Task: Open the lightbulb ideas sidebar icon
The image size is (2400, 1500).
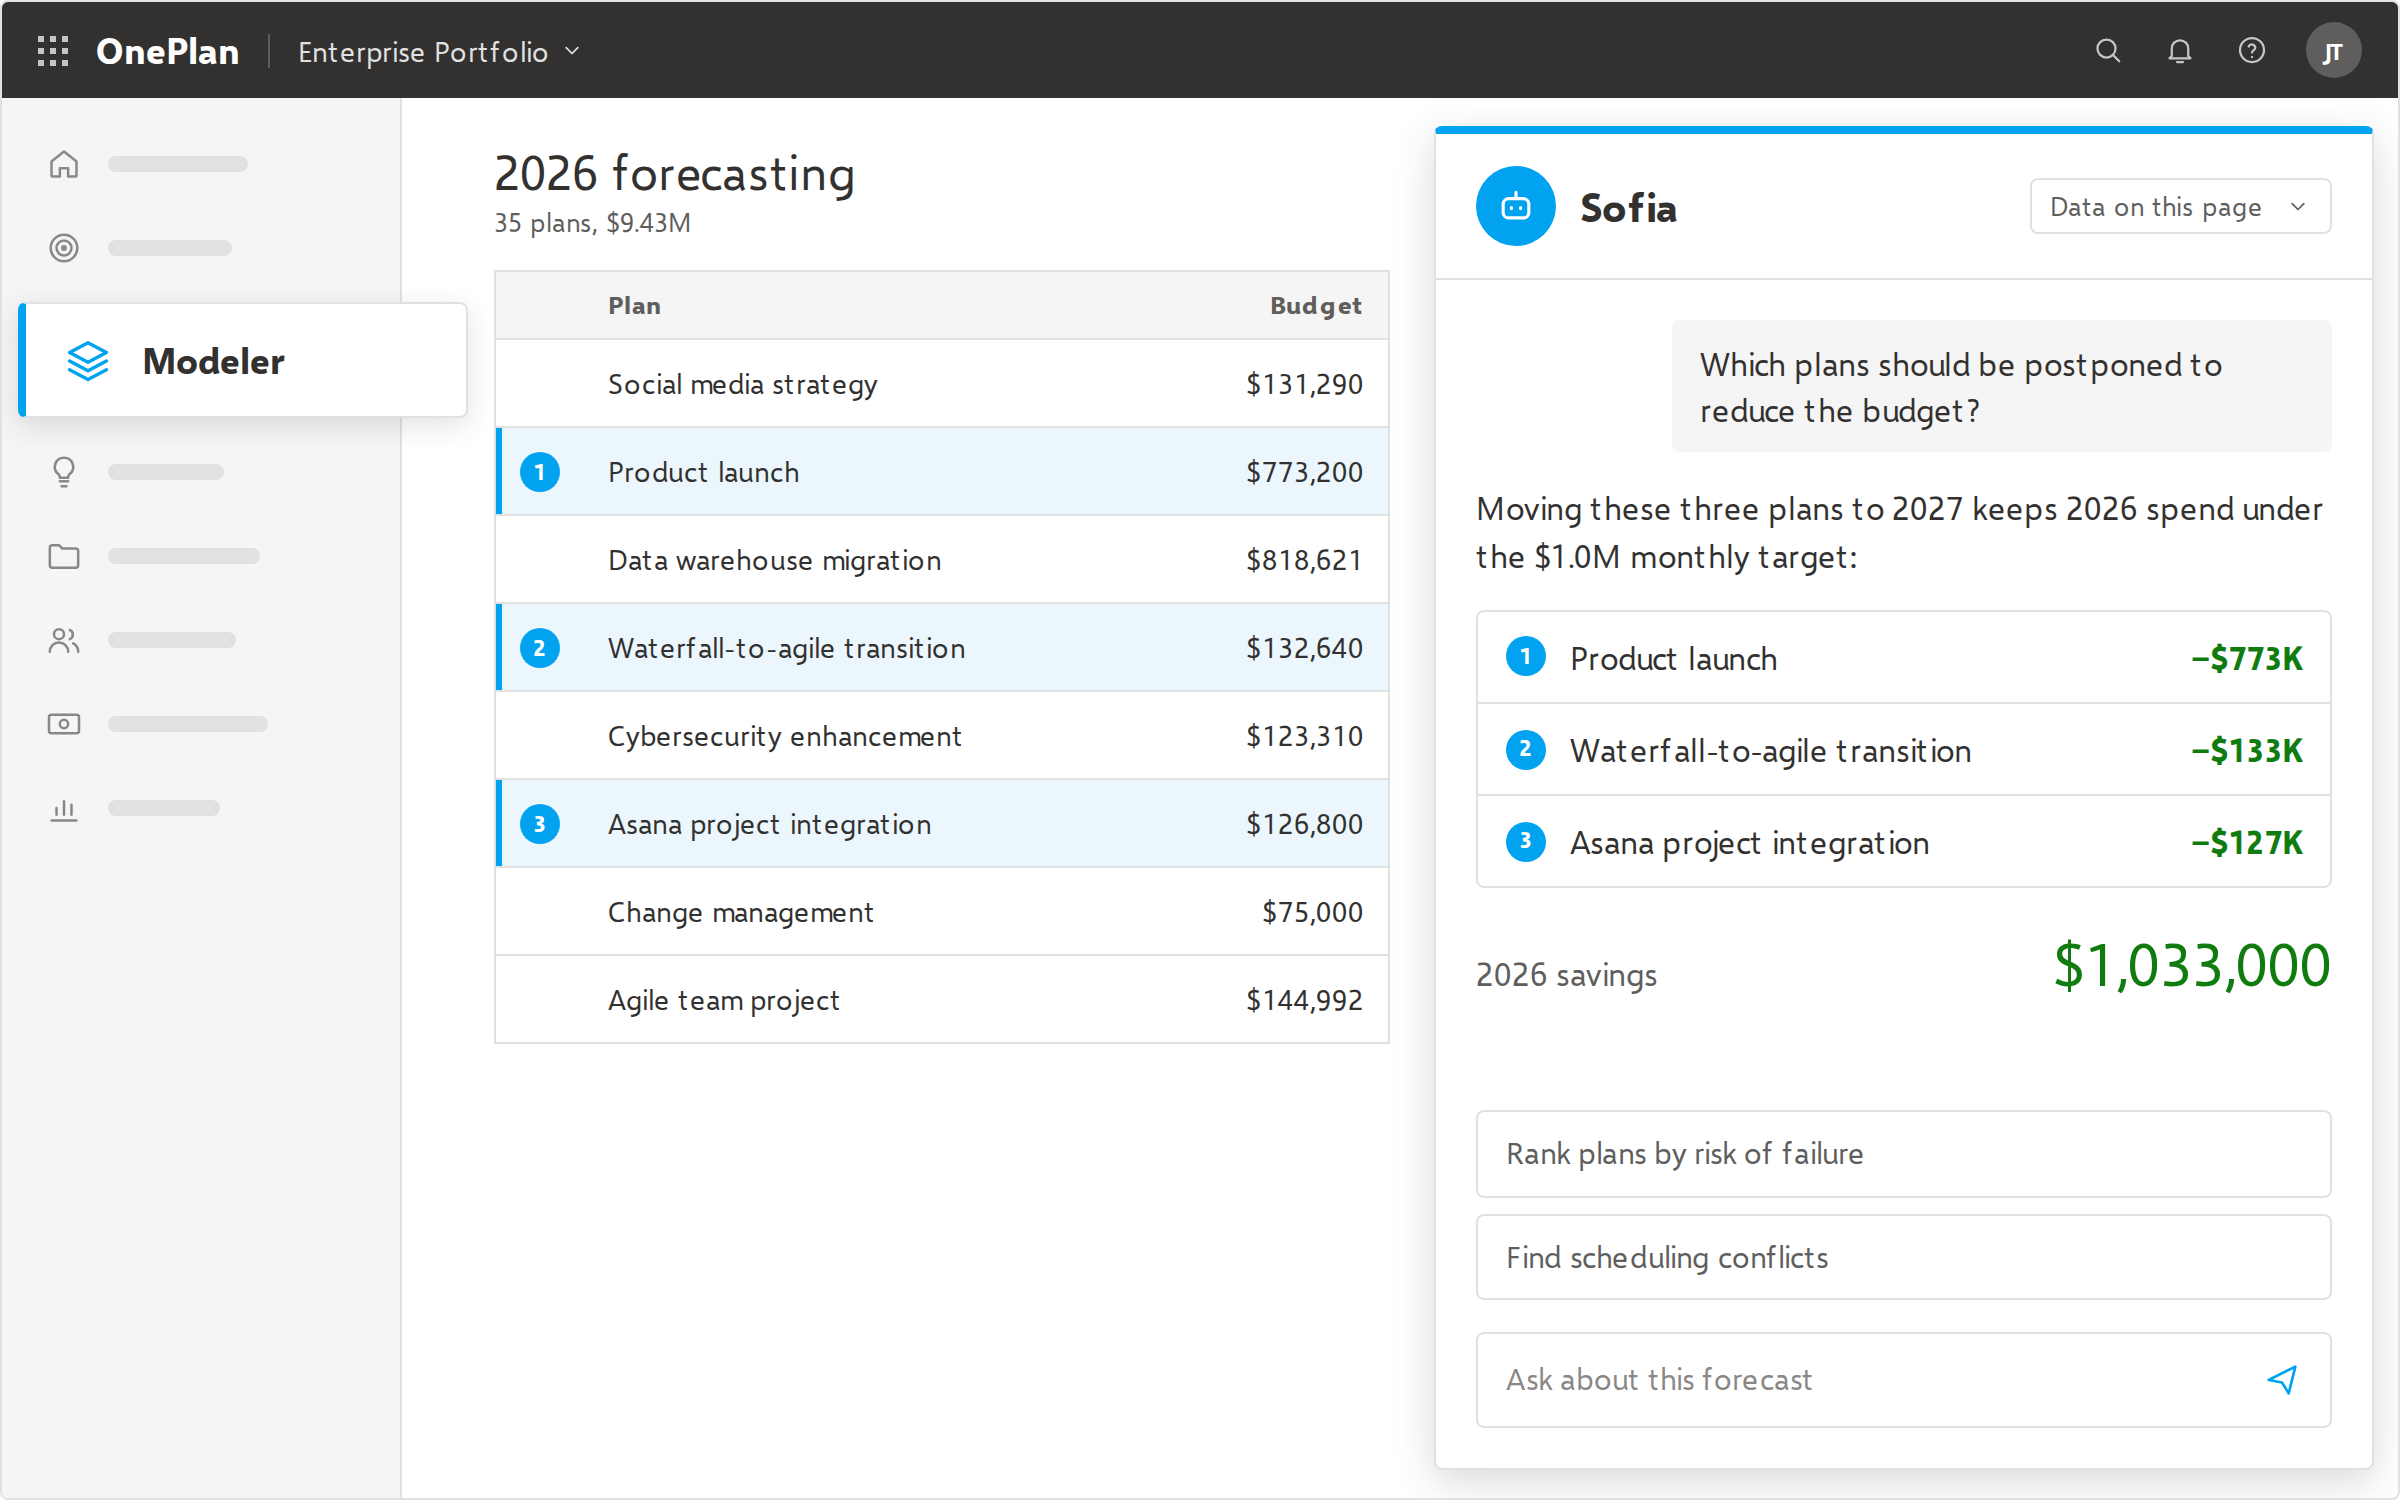Action: pyautogui.click(x=64, y=472)
